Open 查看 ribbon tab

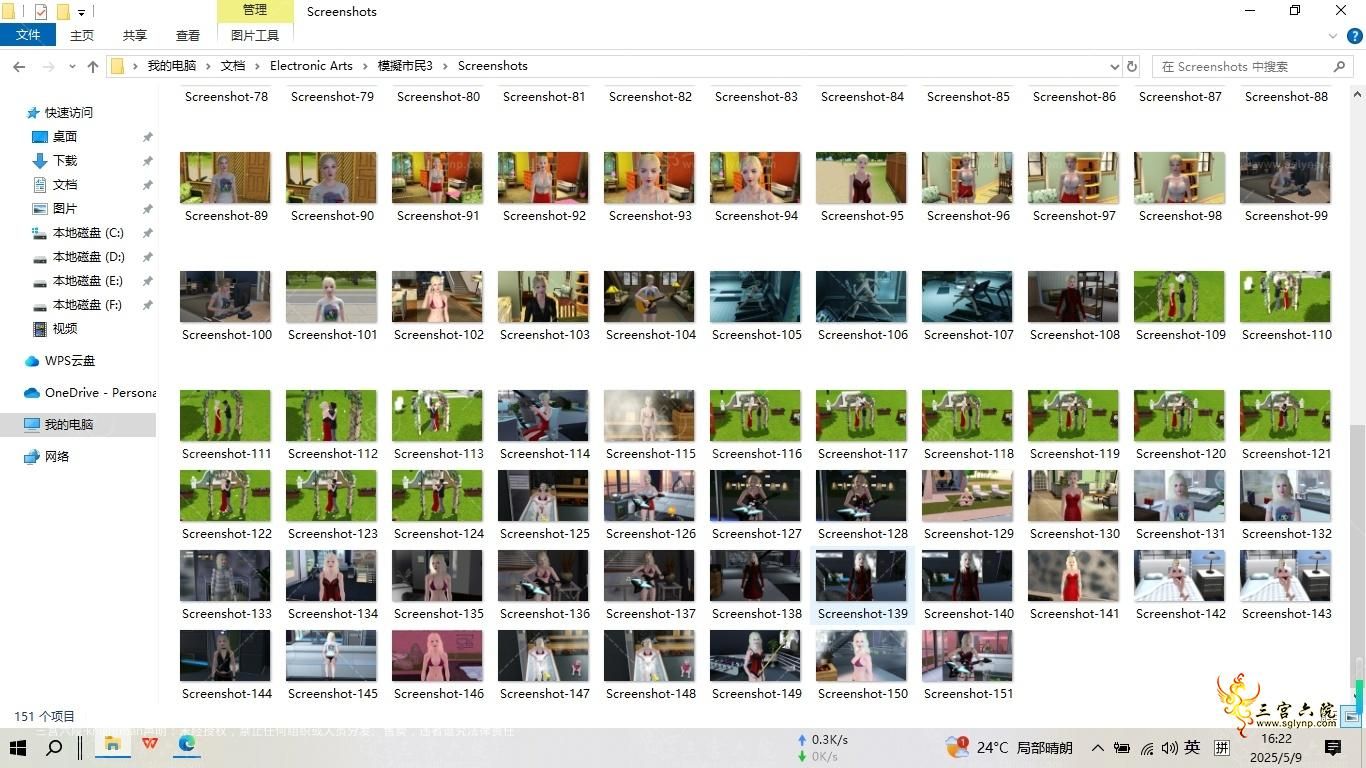(x=188, y=35)
